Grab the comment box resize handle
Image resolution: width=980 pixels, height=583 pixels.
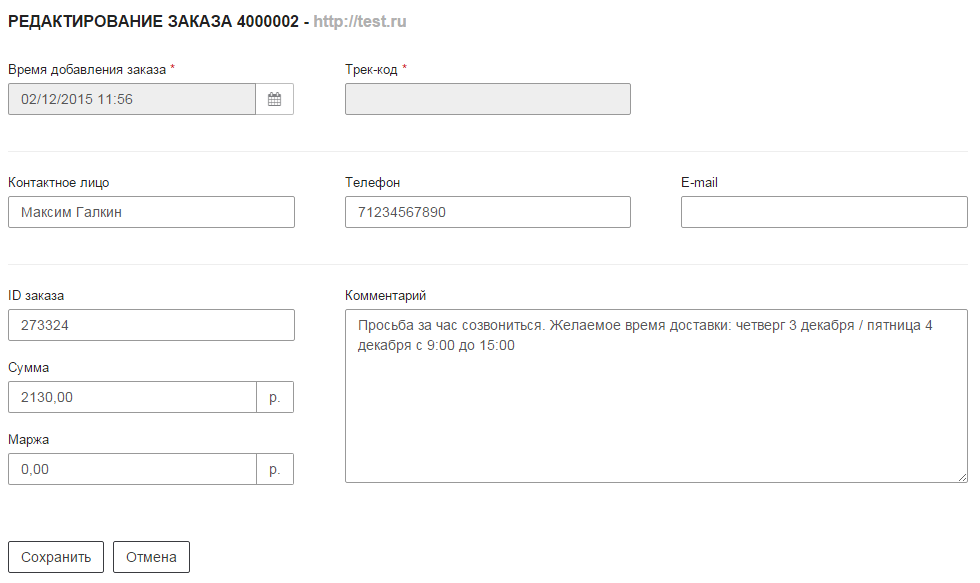click(962, 477)
